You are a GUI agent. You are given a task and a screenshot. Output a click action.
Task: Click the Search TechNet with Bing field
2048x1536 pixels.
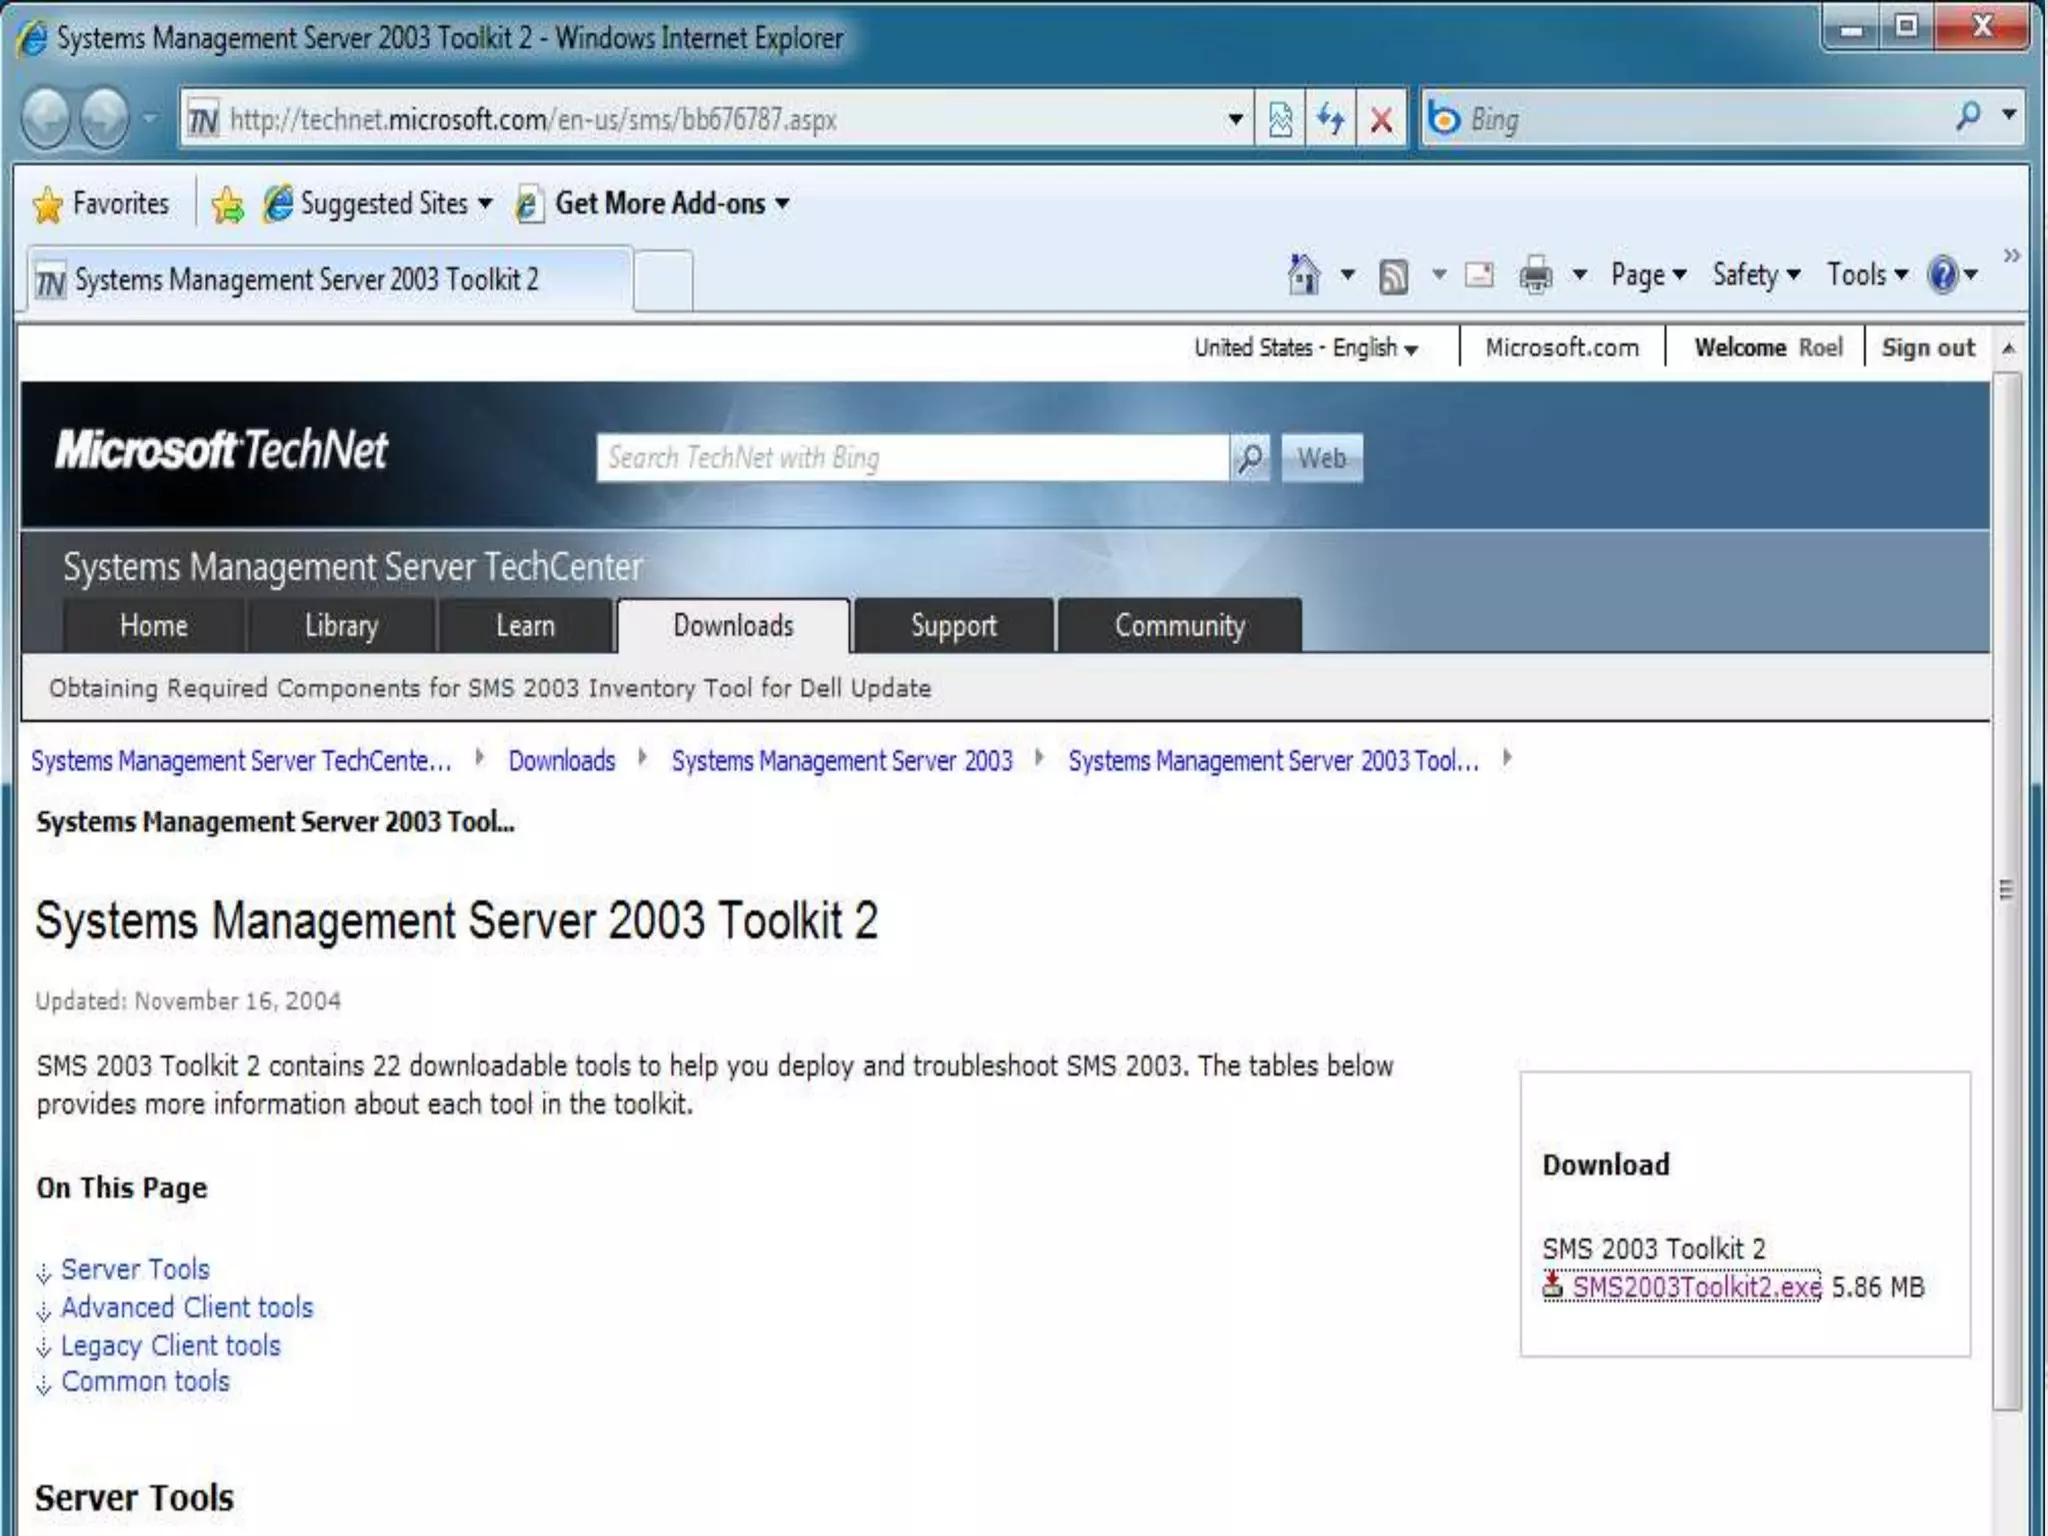pyautogui.click(x=912, y=458)
